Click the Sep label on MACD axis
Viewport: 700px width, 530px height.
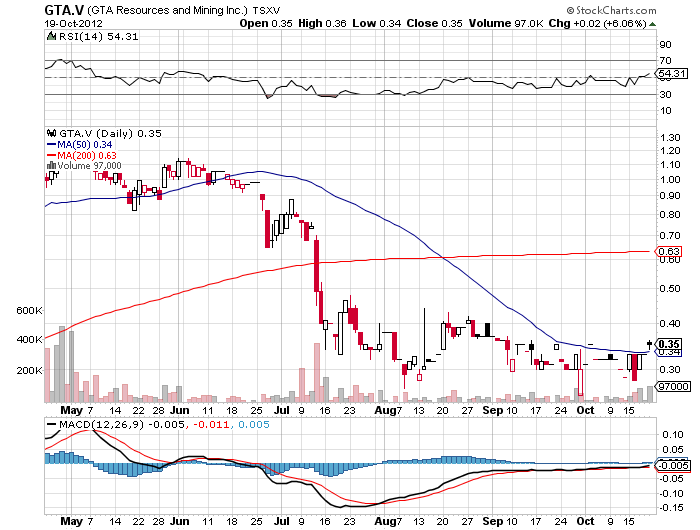(493, 521)
